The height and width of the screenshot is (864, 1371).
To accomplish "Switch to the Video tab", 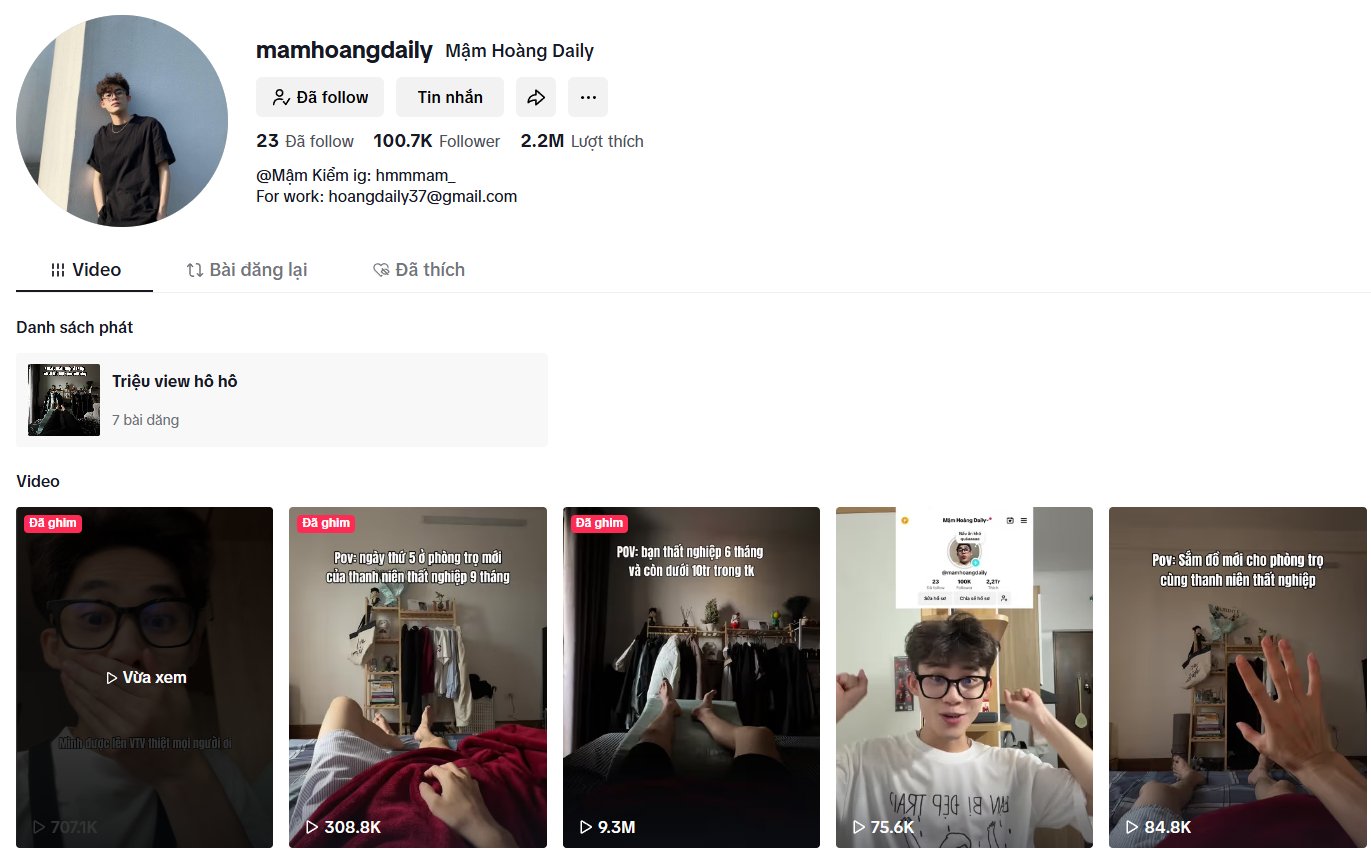I will [x=85, y=270].
